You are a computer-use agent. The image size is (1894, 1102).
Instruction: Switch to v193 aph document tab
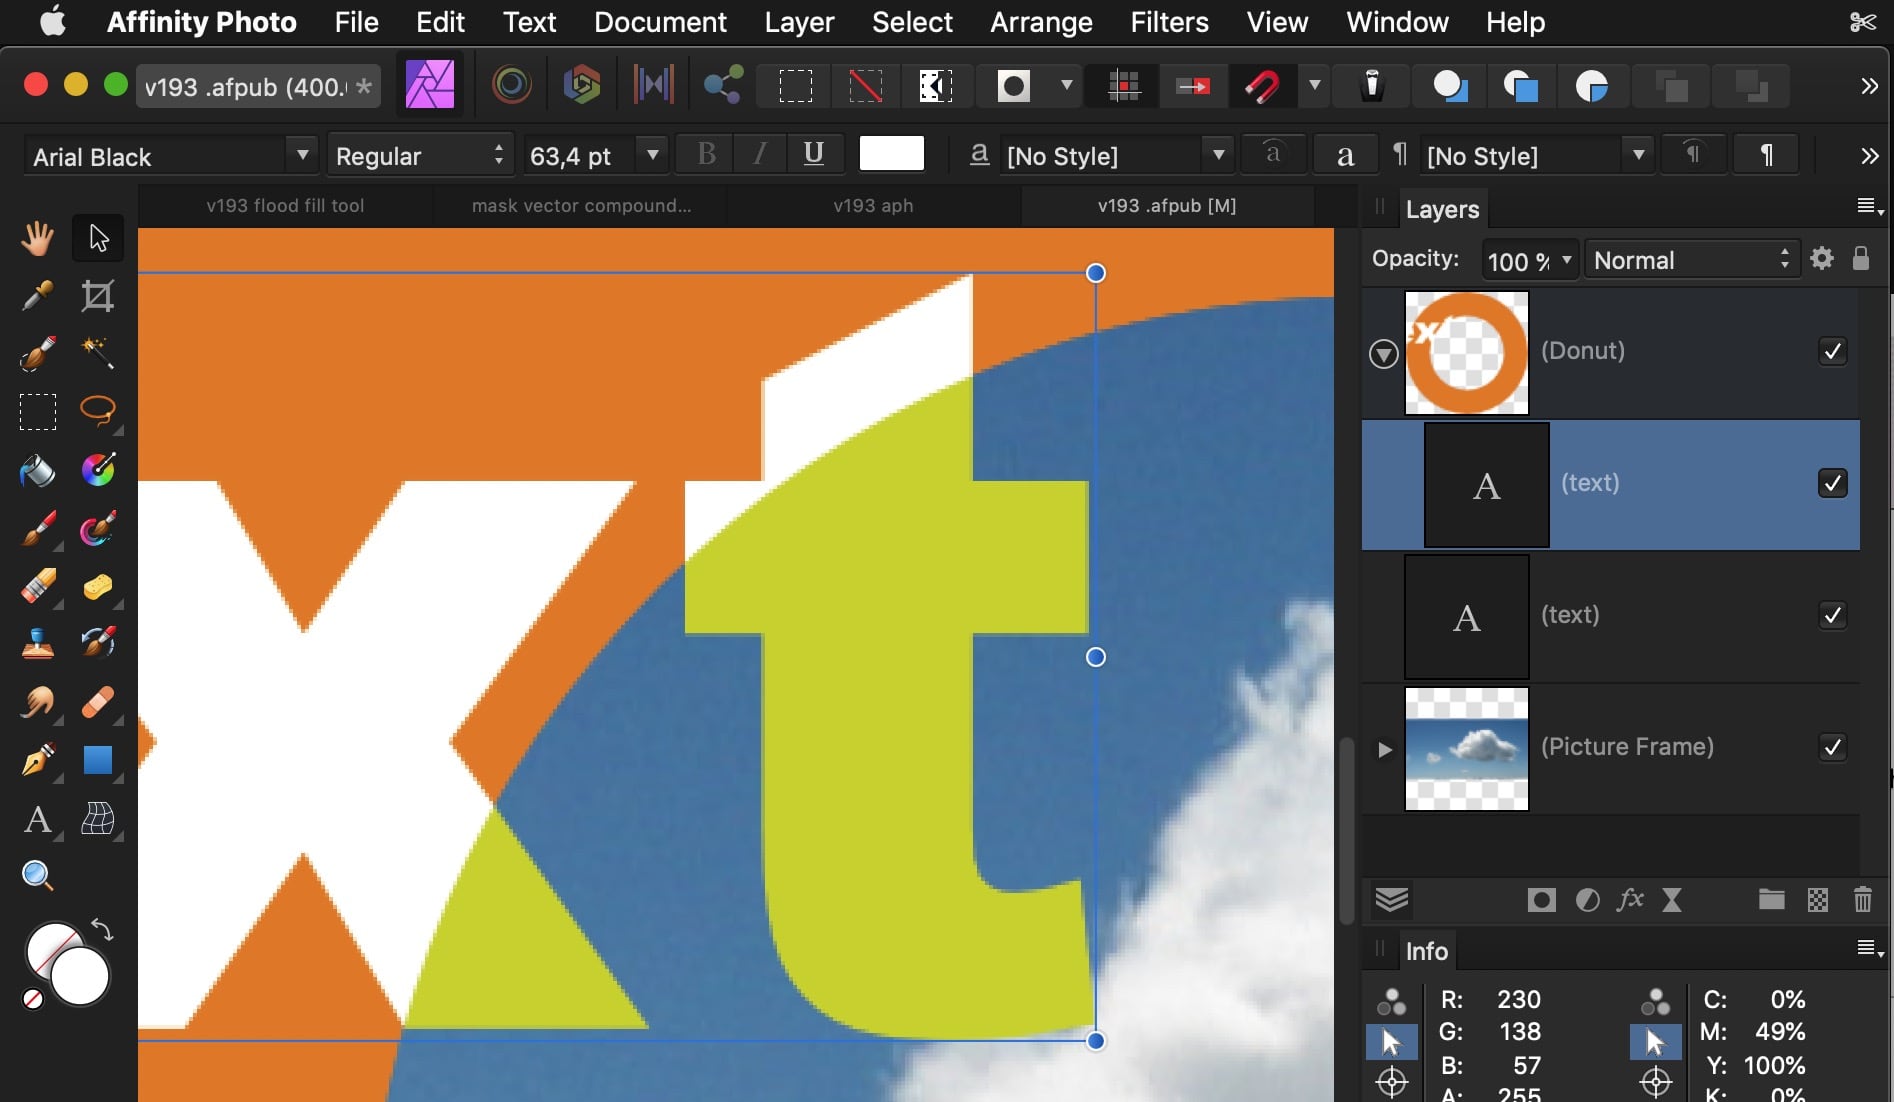tap(873, 206)
